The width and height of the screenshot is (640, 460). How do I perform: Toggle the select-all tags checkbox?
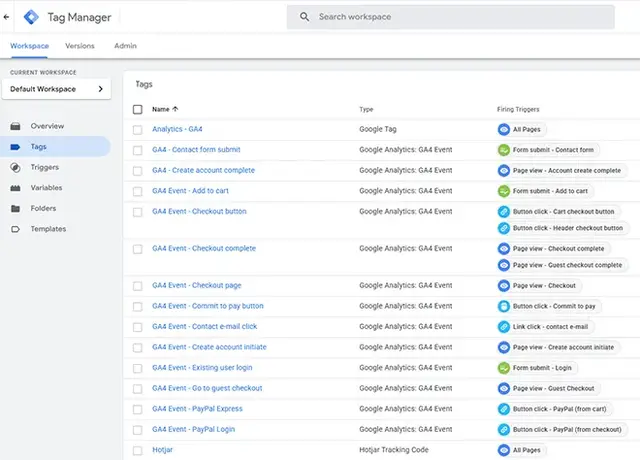point(138,109)
